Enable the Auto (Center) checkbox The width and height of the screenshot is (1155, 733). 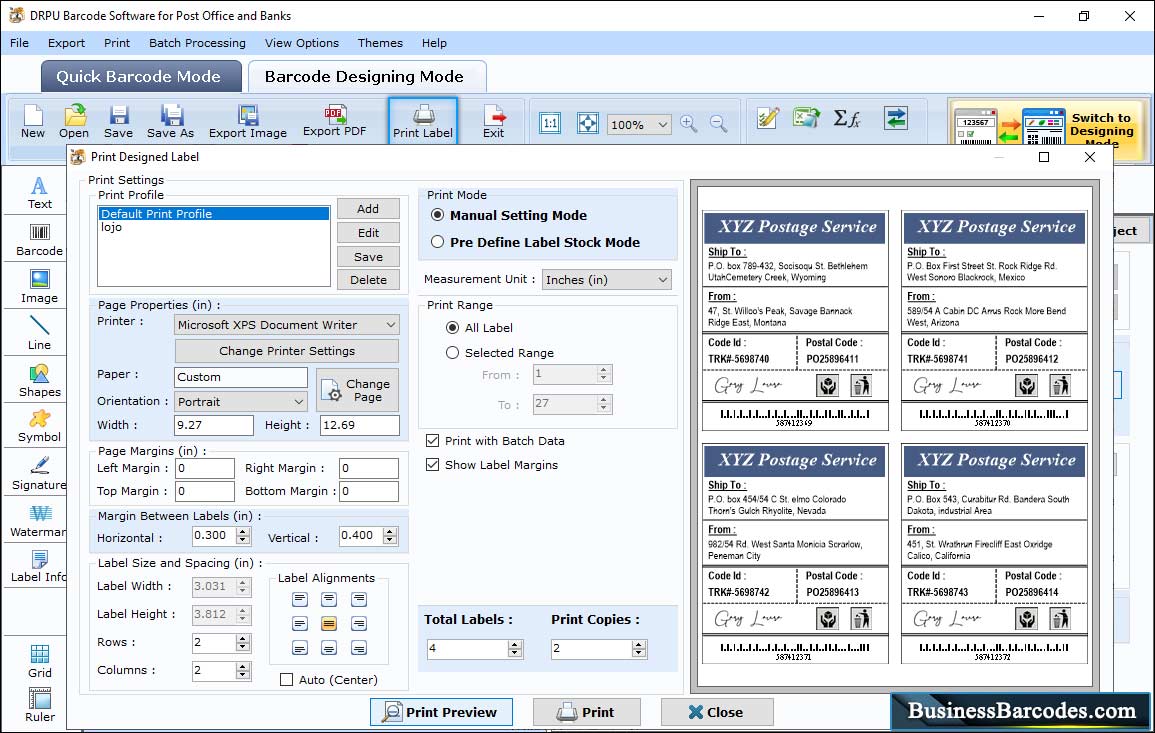click(287, 679)
